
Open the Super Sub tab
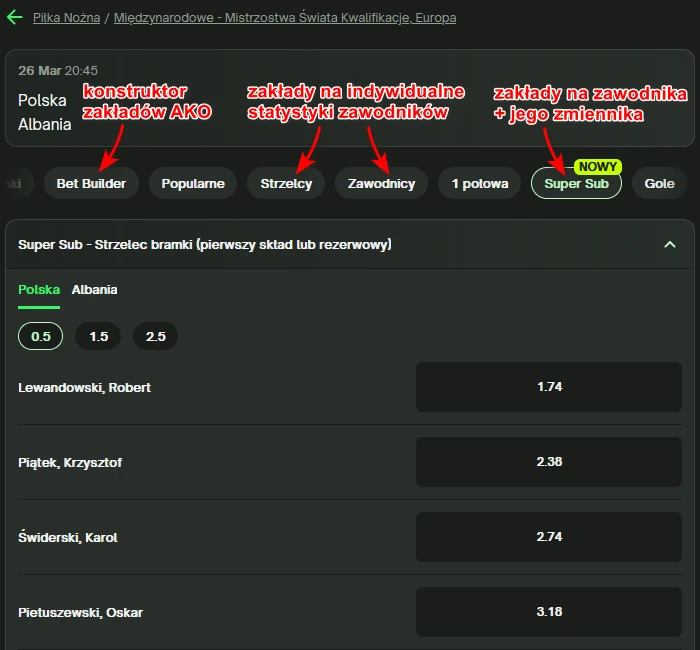point(576,183)
